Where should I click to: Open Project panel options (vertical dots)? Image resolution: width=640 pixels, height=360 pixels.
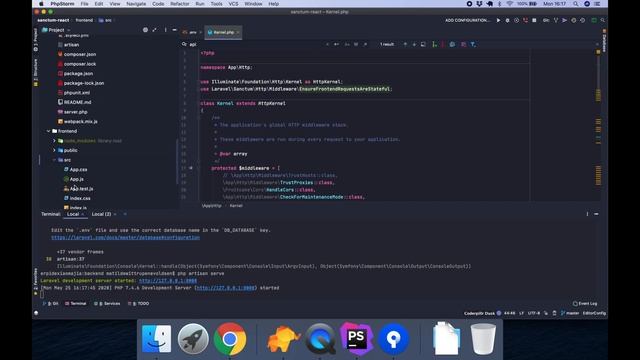click(x=165, y=30)
